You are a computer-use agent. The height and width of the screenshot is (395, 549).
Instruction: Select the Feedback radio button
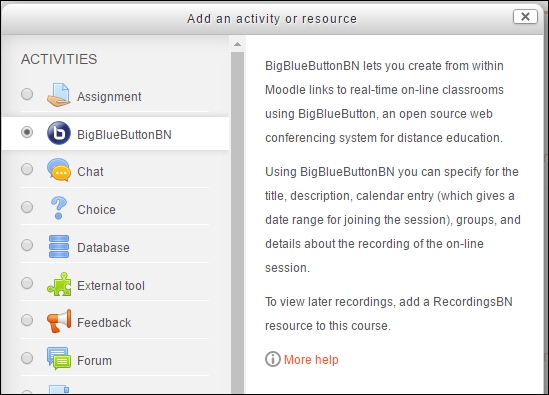27,320
